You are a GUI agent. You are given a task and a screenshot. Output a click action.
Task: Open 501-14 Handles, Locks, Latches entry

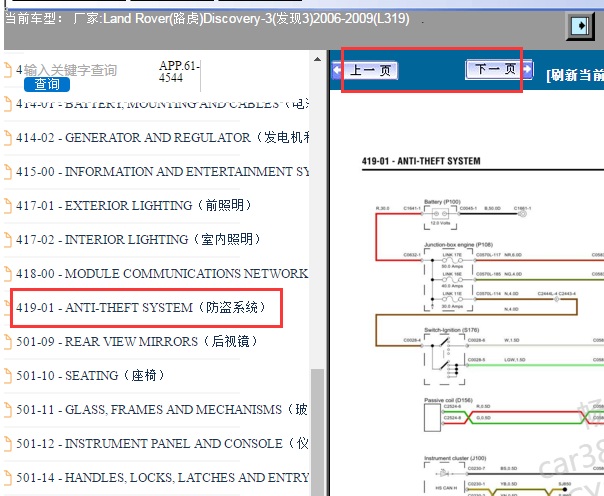click(x=162, y=478)
